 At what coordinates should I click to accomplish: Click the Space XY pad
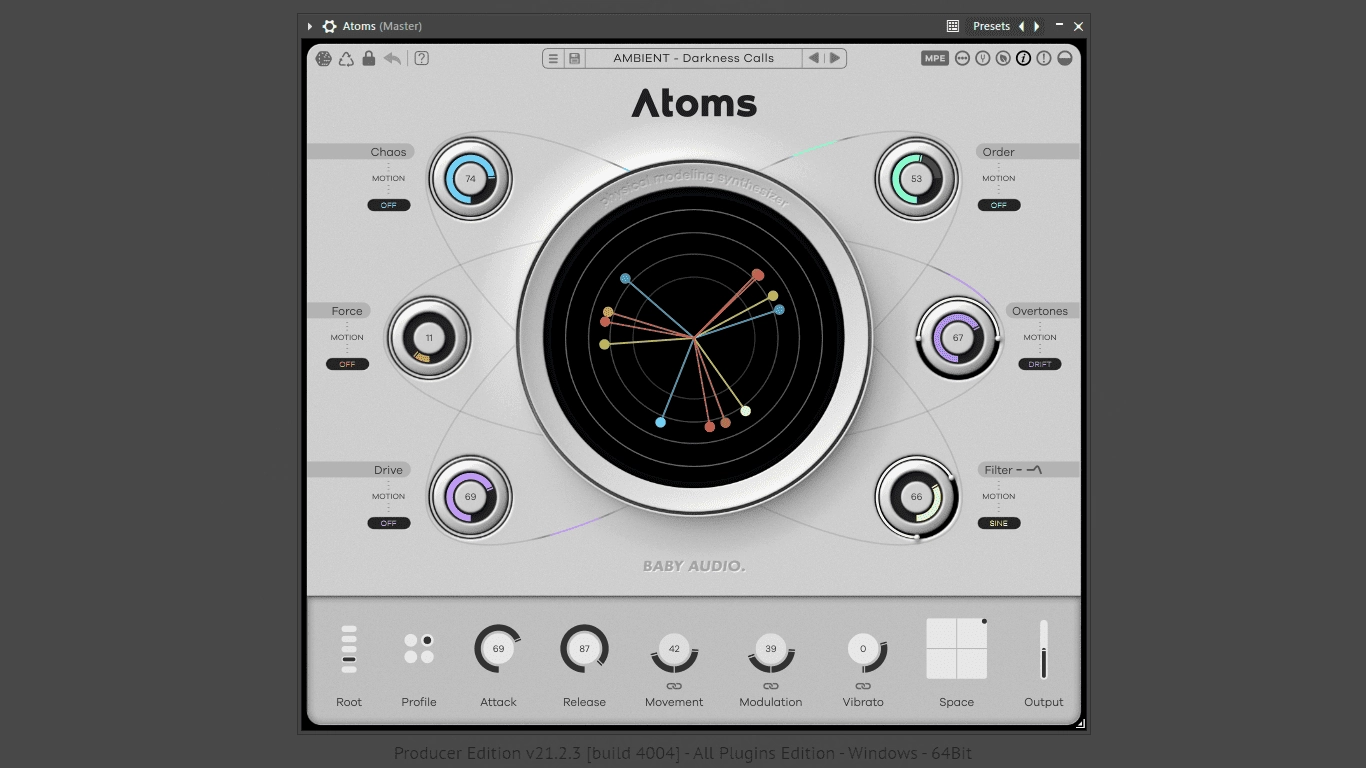pyautogui.click(x=957, y=649)
